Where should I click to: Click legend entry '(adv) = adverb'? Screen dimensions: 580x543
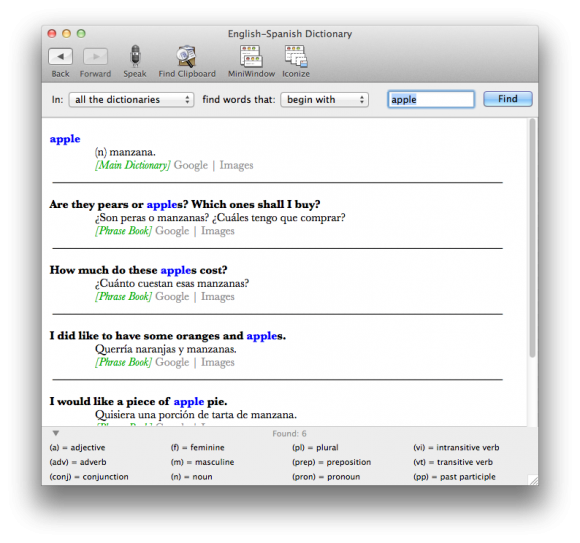pyautogui.click(x=78, y=462)
